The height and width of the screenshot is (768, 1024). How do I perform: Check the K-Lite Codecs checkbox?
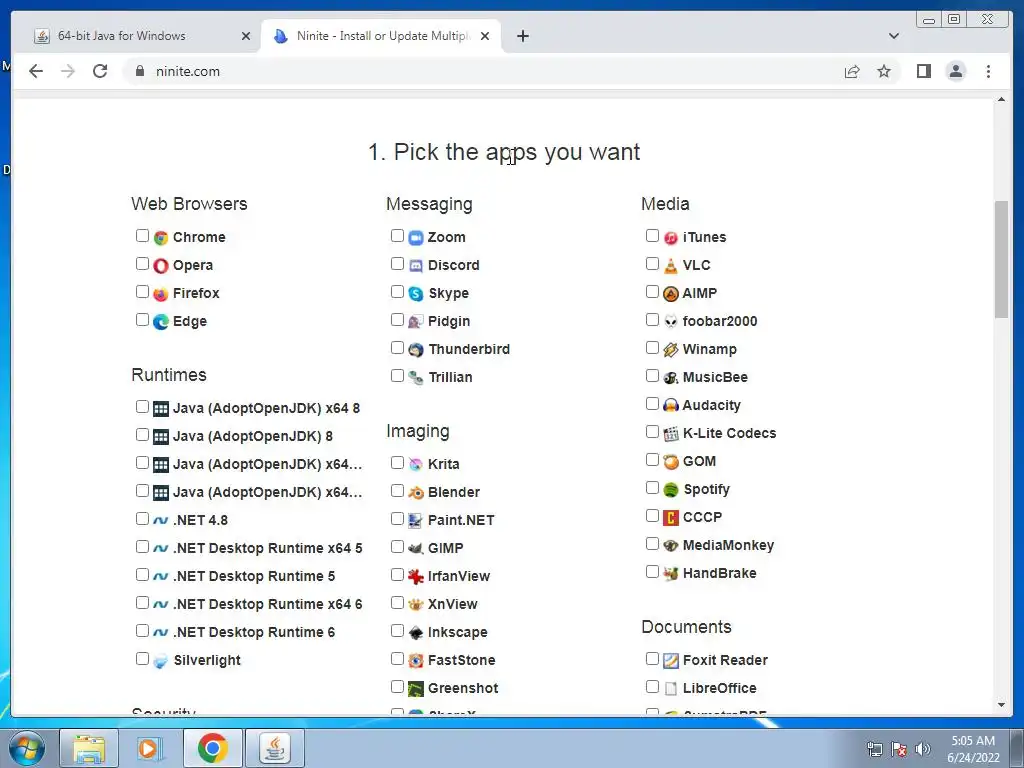click(652, 432)
